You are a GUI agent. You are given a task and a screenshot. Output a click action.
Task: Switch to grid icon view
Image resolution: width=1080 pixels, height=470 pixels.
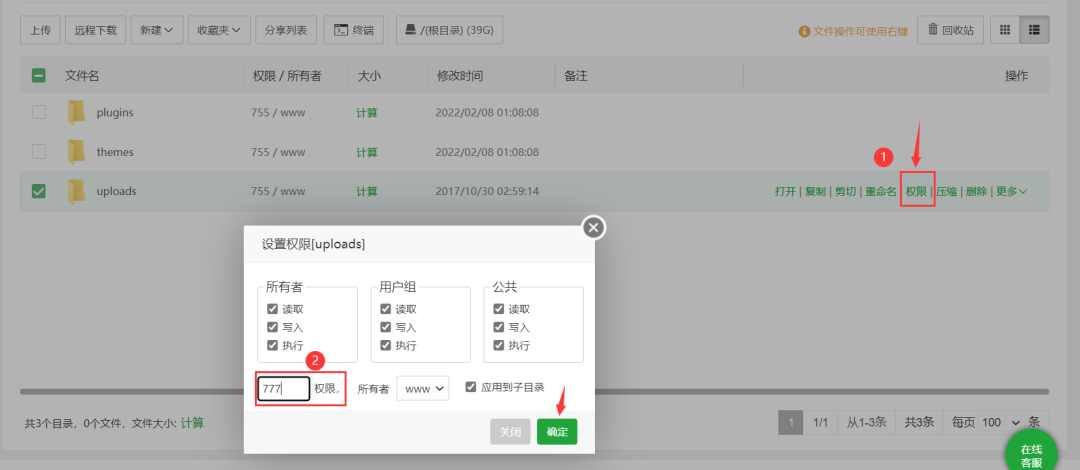coord(1005,30)
